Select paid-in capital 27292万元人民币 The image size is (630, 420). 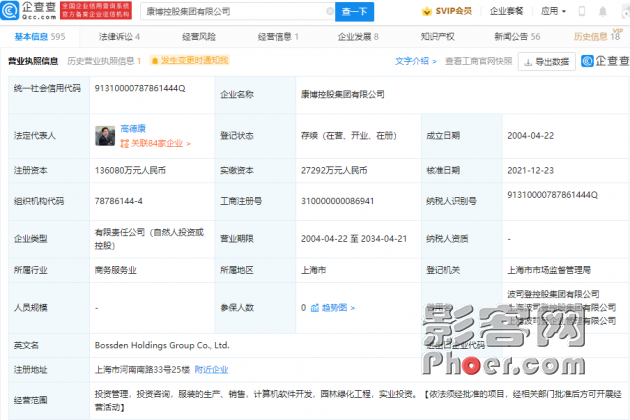[334, 170]
